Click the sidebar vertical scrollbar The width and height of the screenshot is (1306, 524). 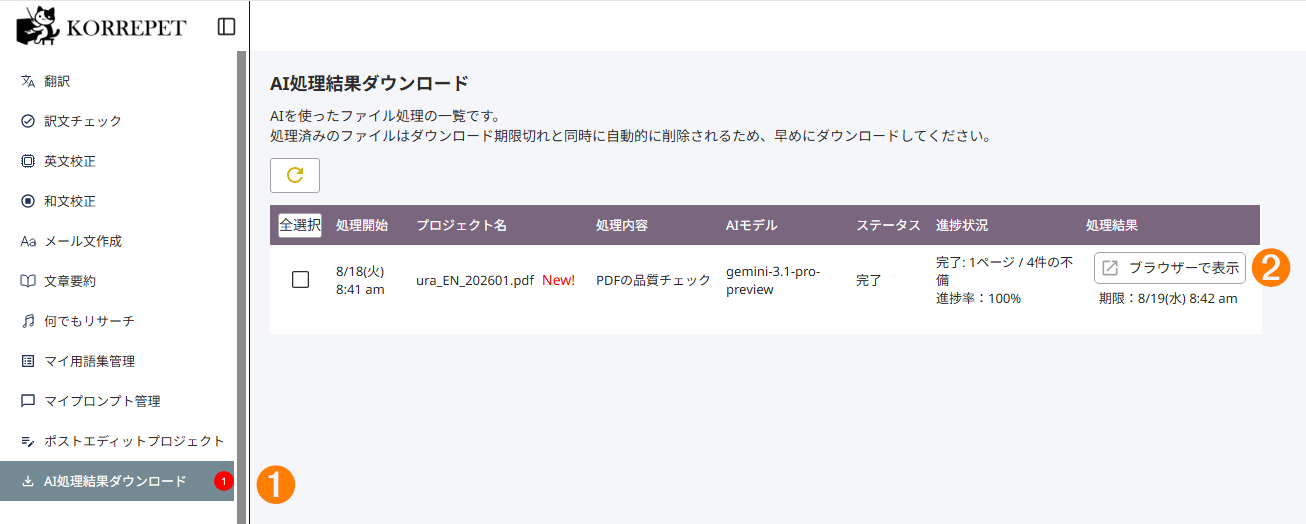[x=241, y=287]
